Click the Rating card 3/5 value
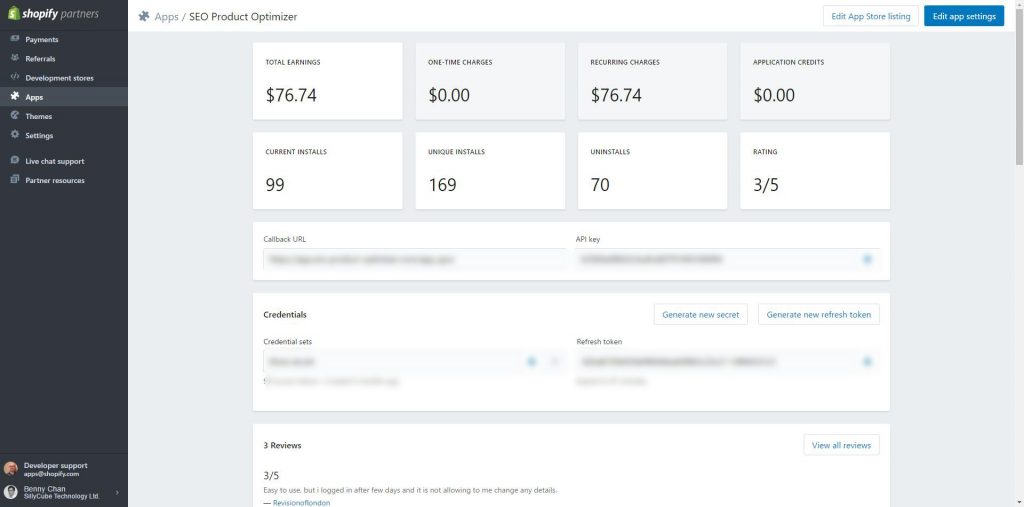 (766, 185)
